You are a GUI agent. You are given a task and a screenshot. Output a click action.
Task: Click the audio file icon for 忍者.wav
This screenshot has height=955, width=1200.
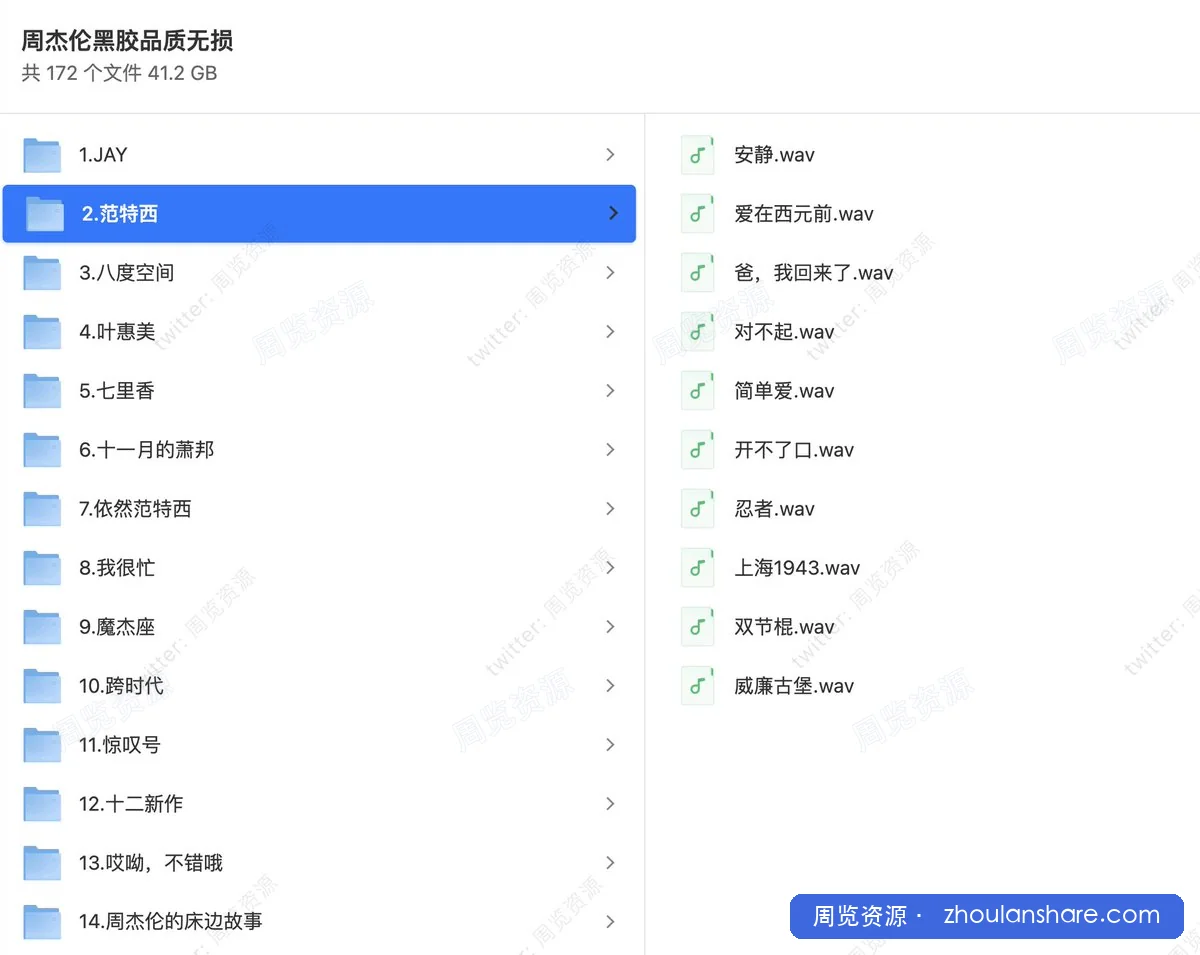point(698,509)
